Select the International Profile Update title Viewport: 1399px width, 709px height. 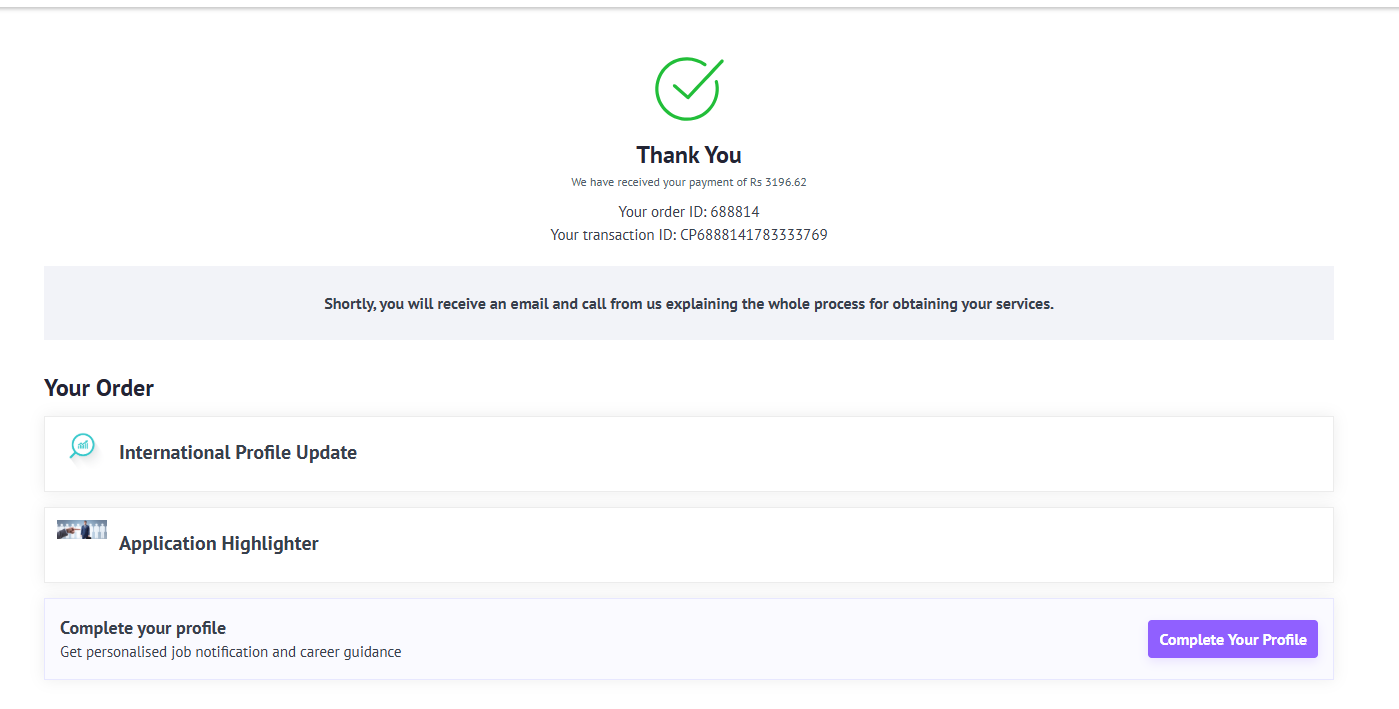[x=238, y=452]
